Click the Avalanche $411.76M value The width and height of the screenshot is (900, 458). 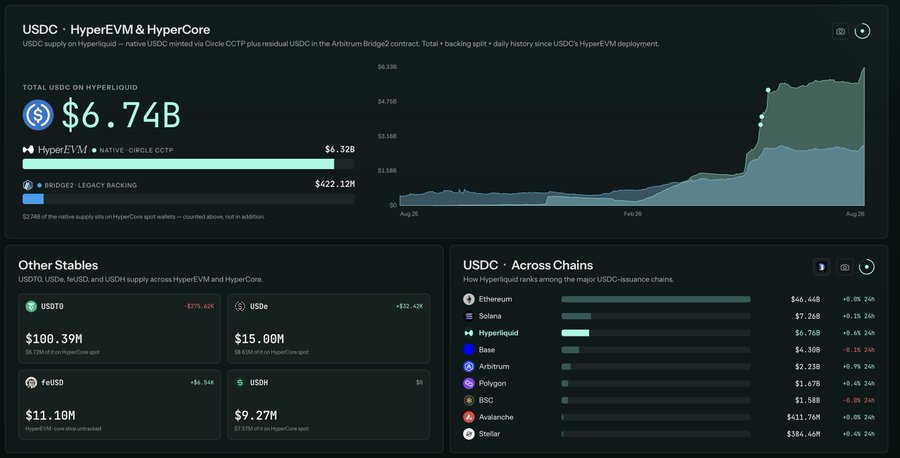click(x=803, y=417)
